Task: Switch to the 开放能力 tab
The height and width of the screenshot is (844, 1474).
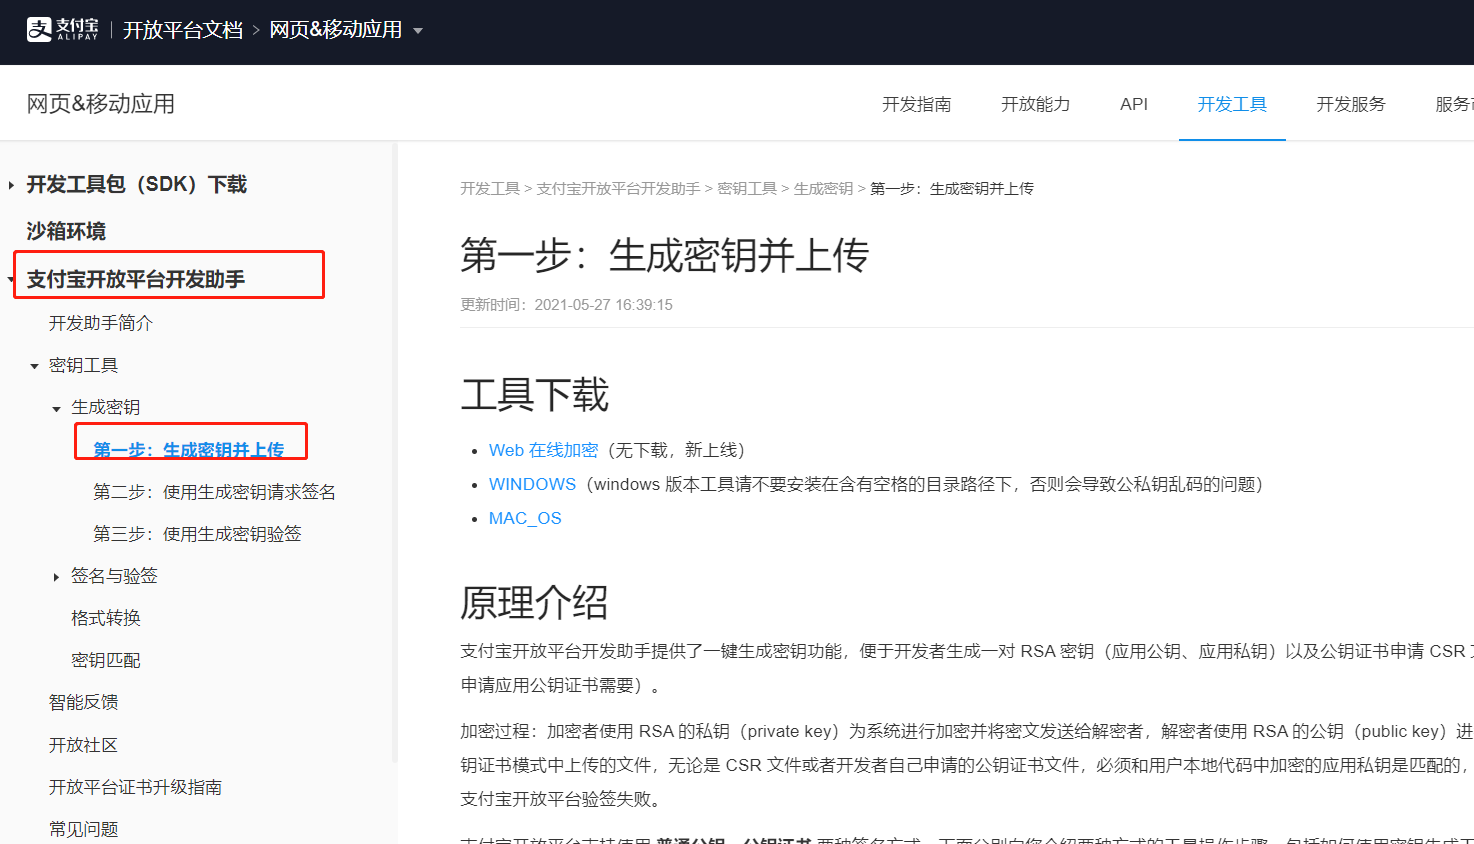Action: (1035, 104)
